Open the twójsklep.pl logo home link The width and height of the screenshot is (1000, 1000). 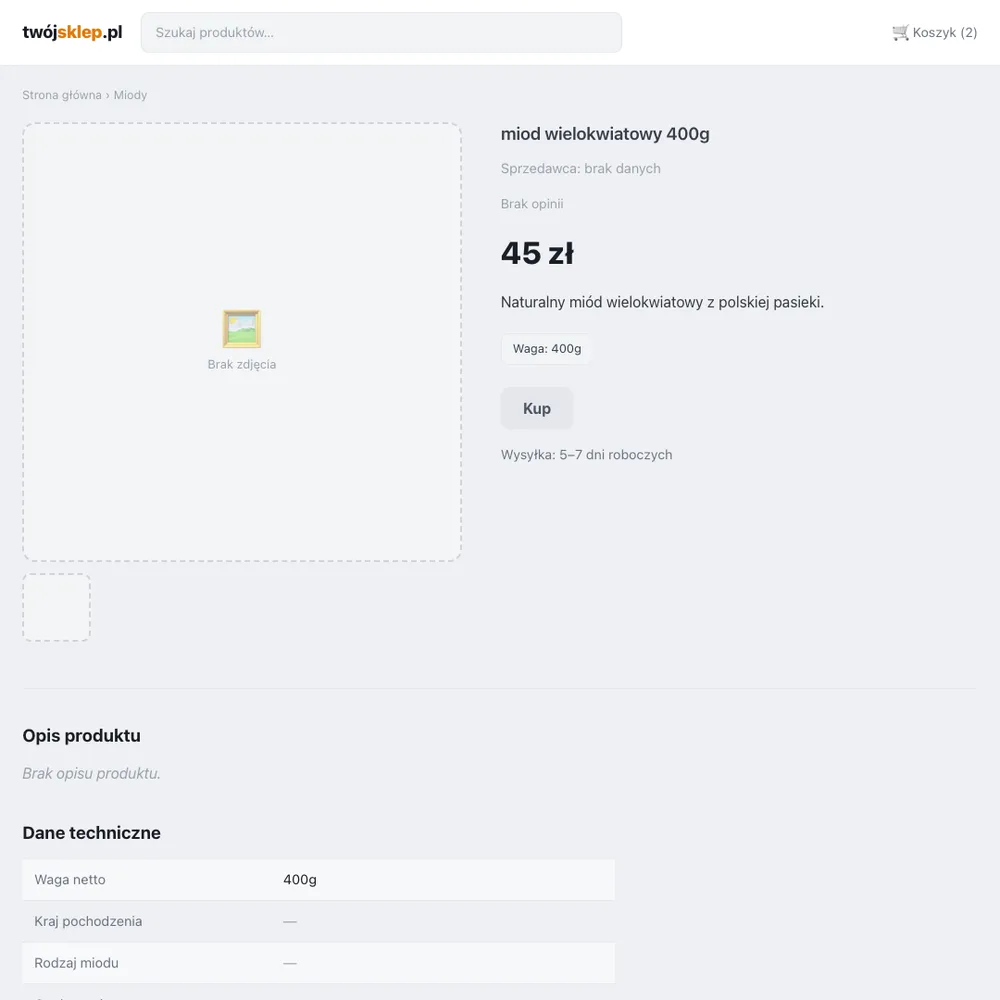[72, 33]
